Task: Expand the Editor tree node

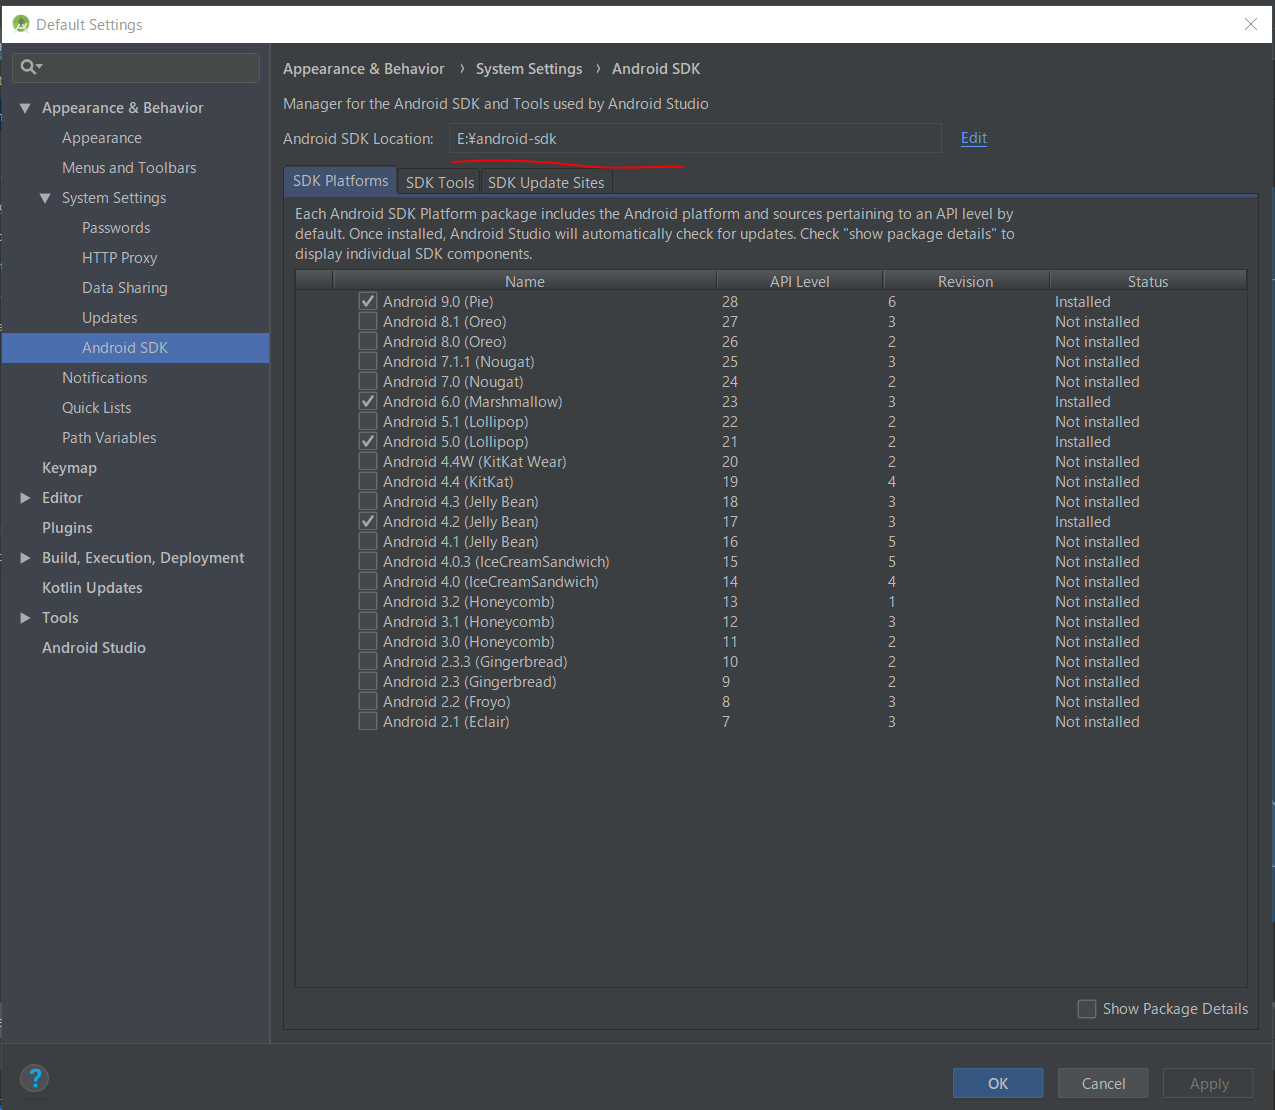Action: (x=25, y=498)
